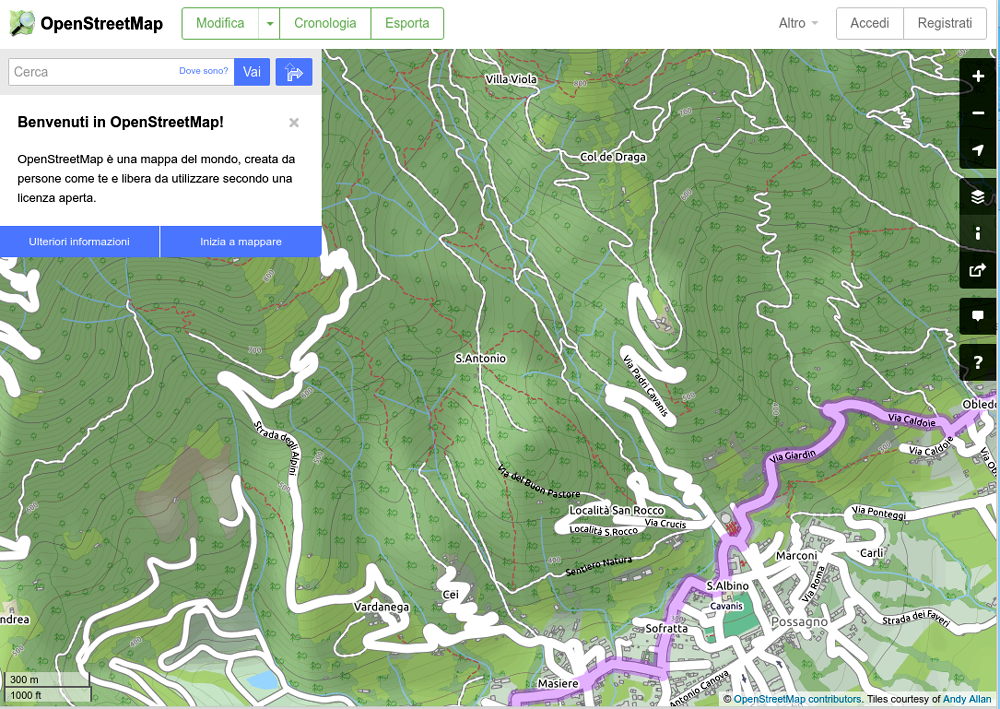Click the Registrati button
Viewport: 1000px width, 709px height.
coord(945,24)
